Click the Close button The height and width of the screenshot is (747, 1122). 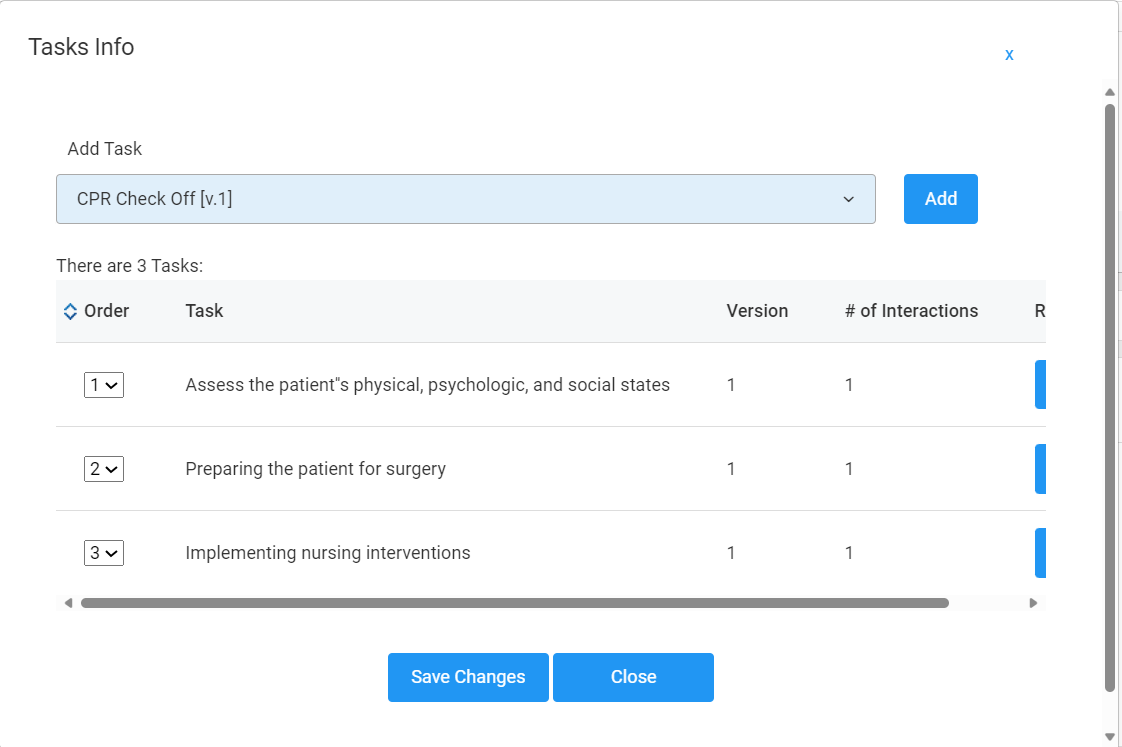point(633,677)
